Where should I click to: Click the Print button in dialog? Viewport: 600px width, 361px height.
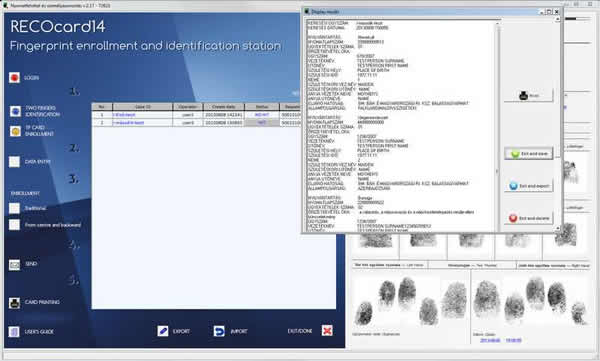point(528,95)
